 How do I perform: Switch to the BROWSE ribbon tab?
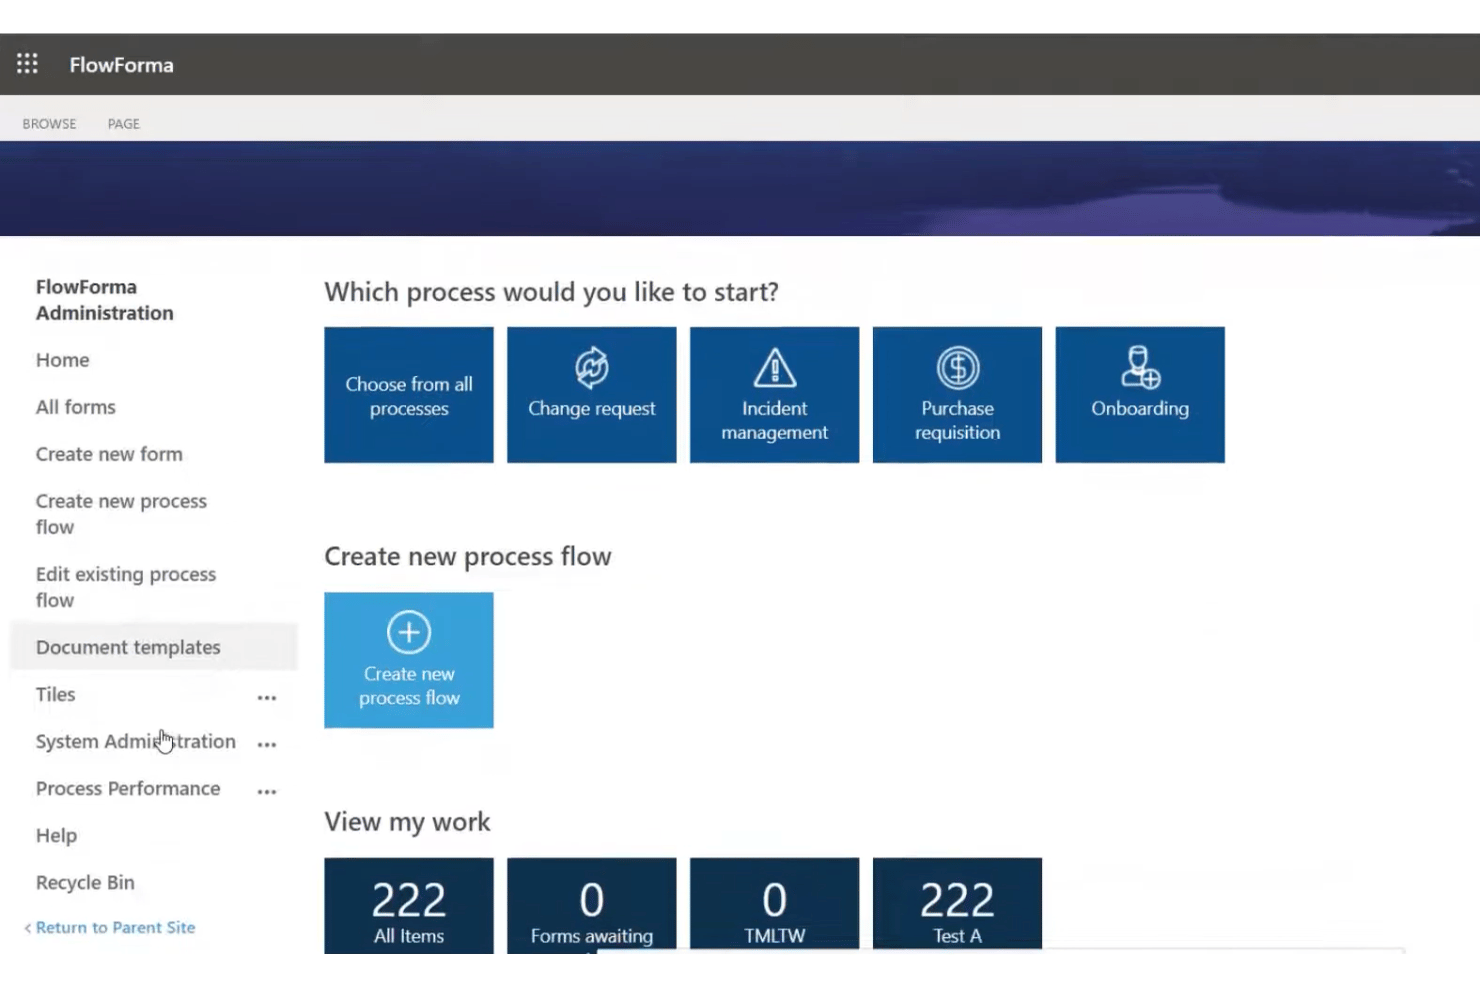point(49,124)
